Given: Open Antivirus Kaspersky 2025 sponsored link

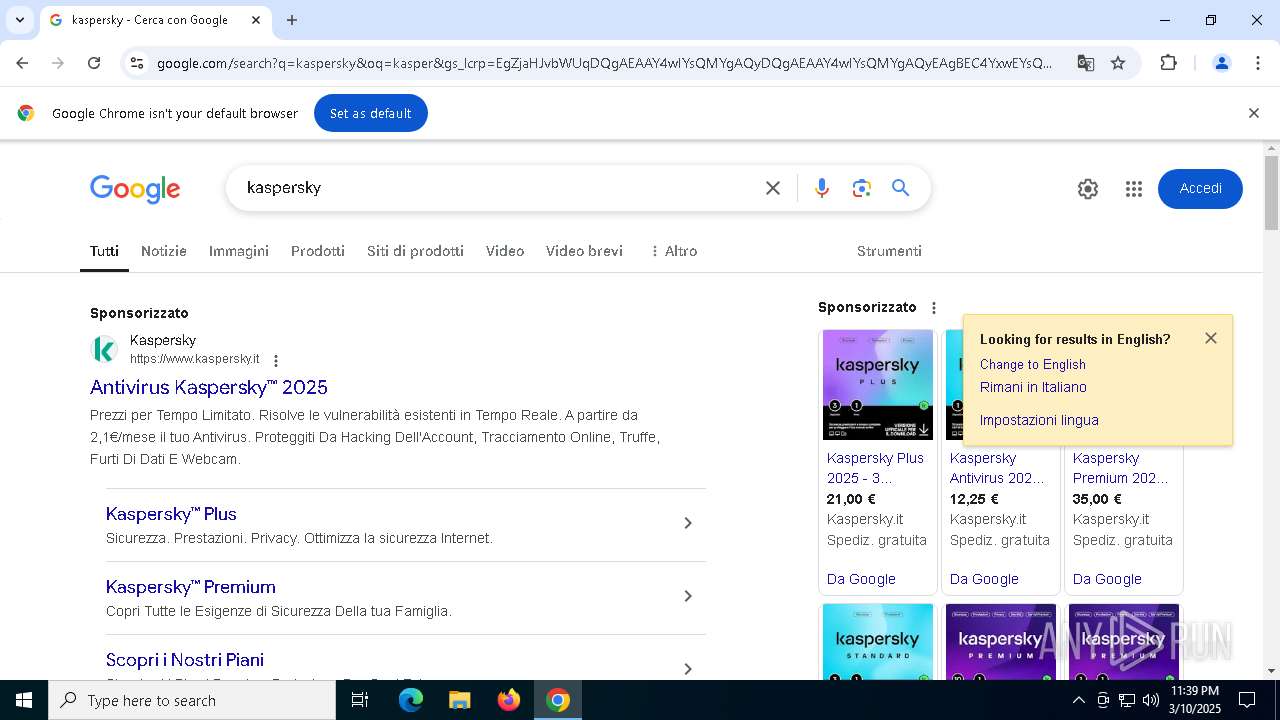Looking at the screenshot, I should pos(209,387).
